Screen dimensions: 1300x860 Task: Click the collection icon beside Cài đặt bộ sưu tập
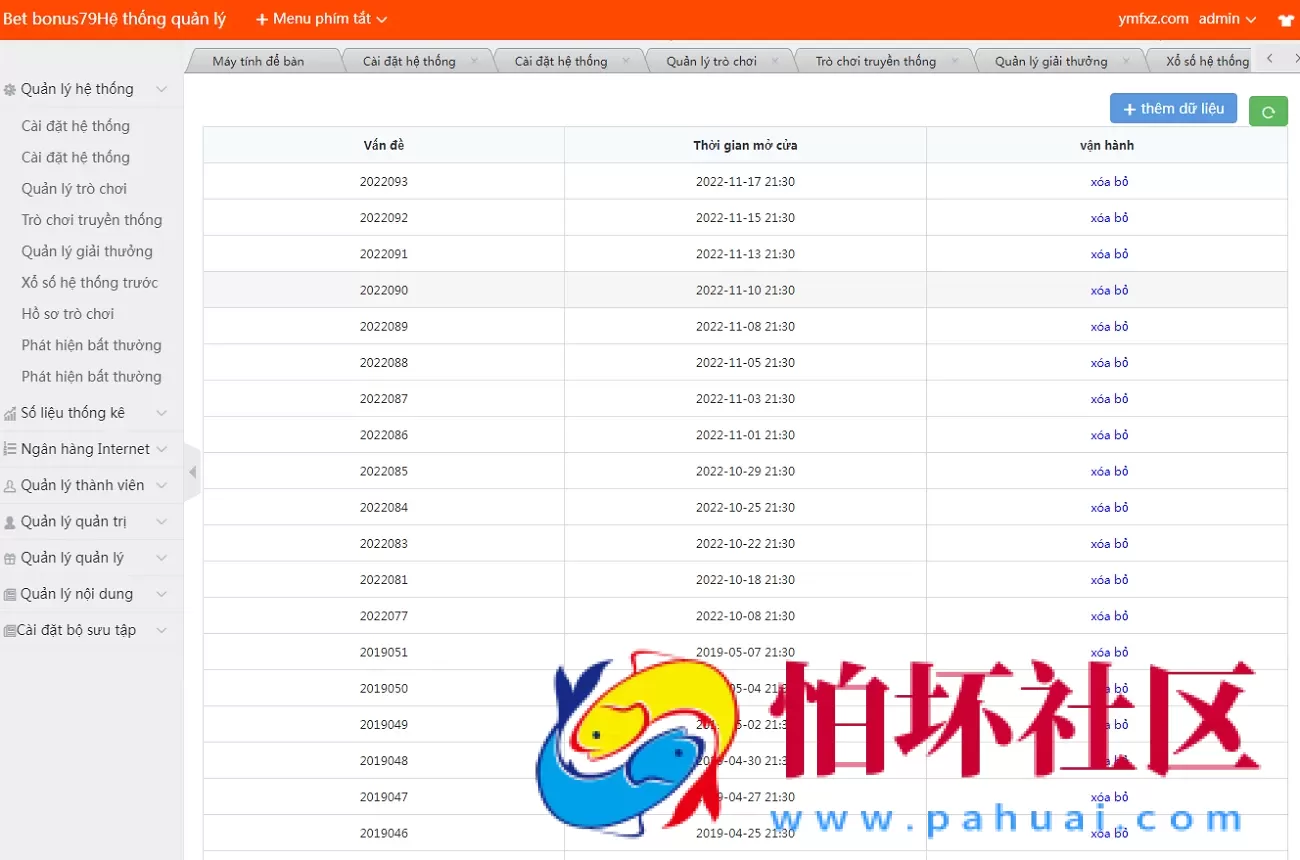pos(10,629)
